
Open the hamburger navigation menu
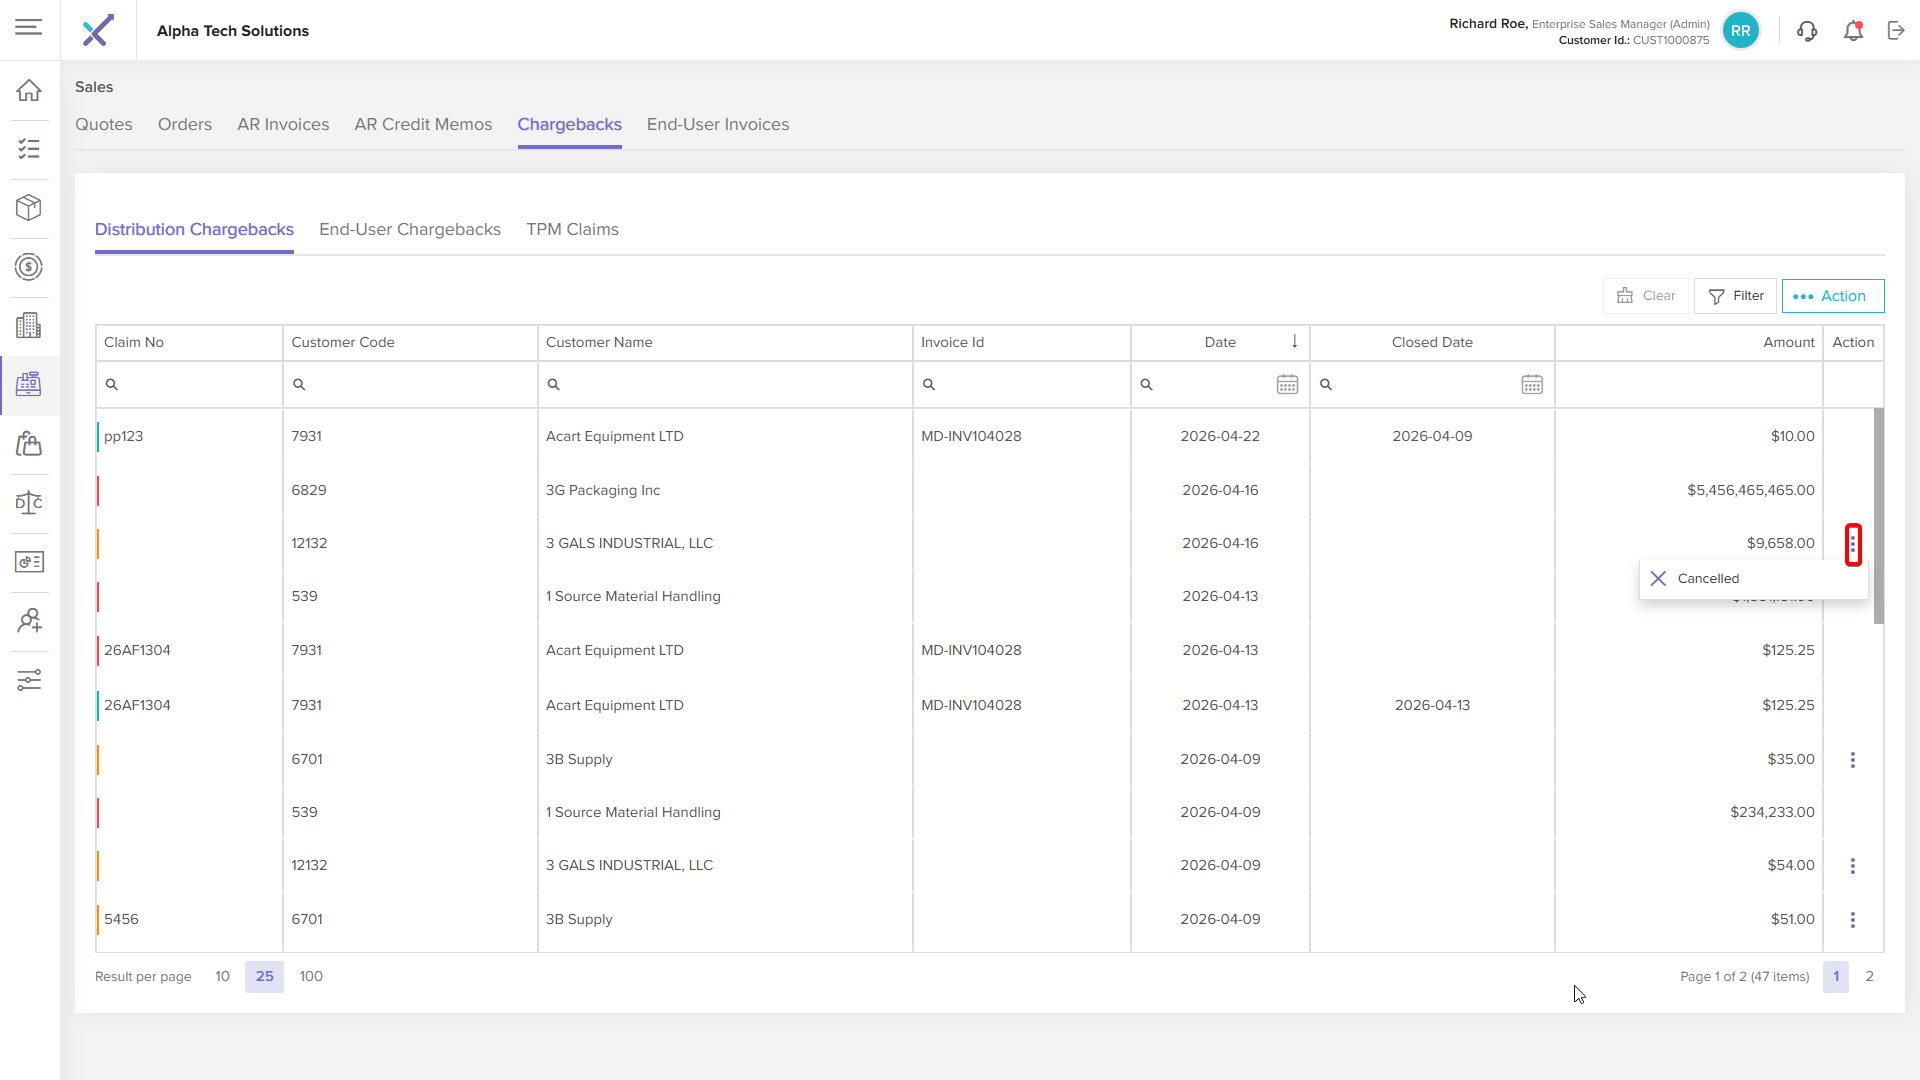(29, 28)
